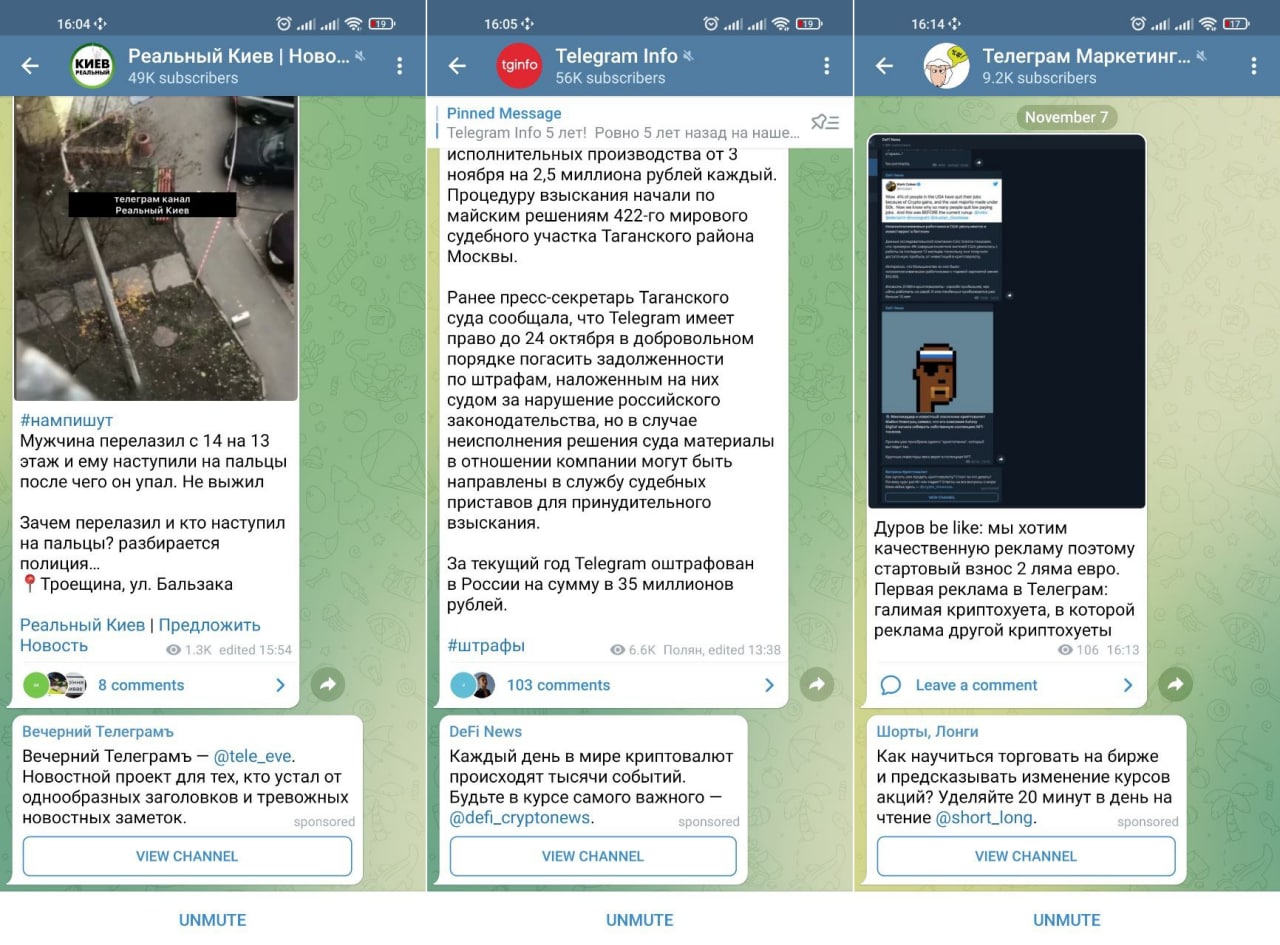Tap chevron next to Leave a comment
Screen dimensions: 1280x945
coord(1128,685)
